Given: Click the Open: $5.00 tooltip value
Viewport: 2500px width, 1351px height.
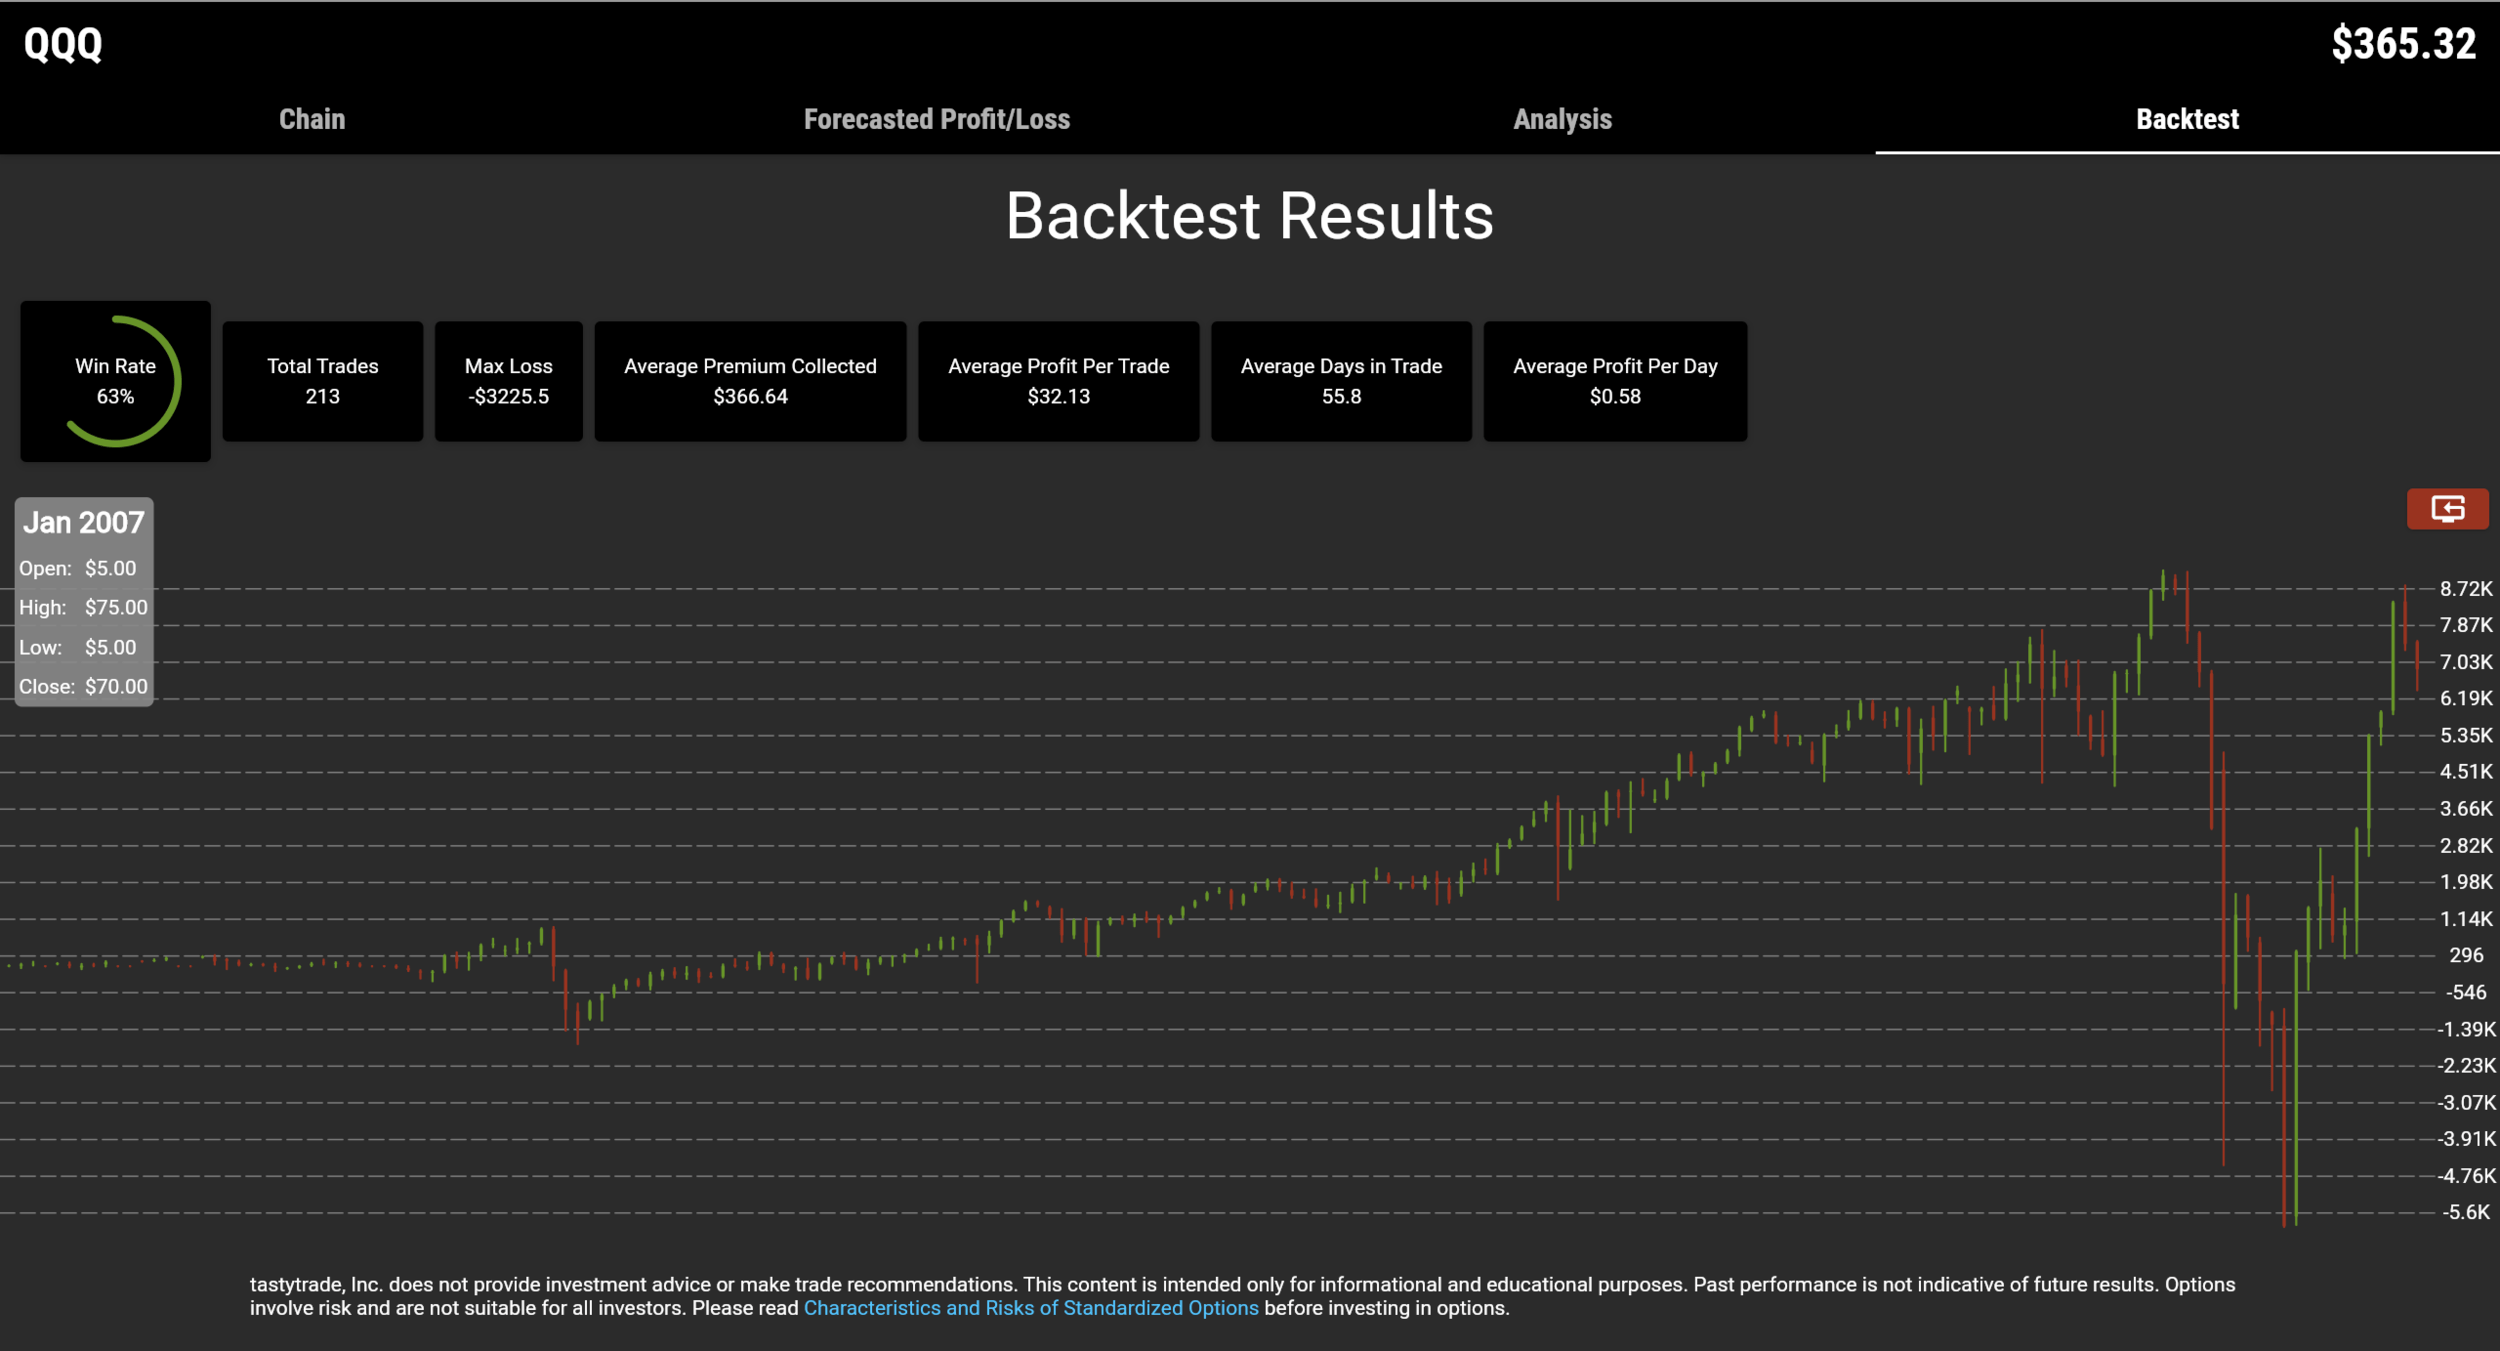Looking at the screenshot, I should tap(110, 568).
